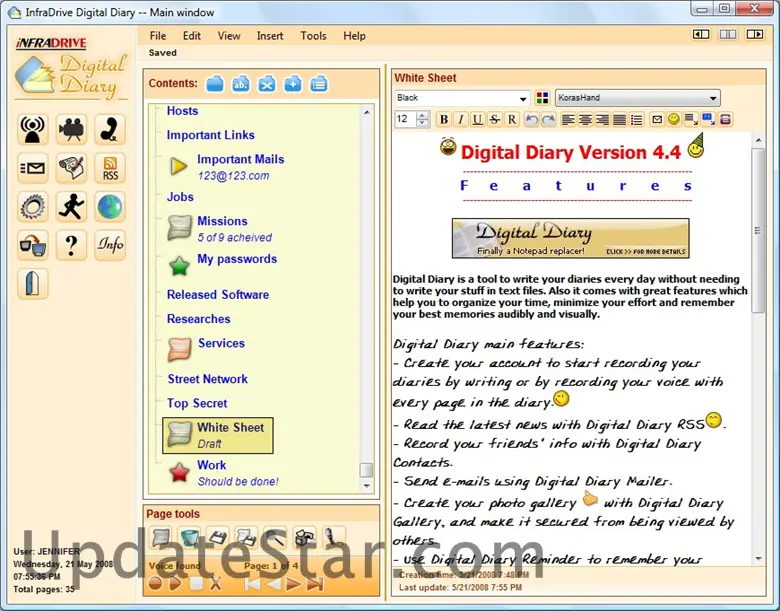780x611 pixels.
Task: Open the telephone contacts sidebar icon
Action: (x=109, y=129)
